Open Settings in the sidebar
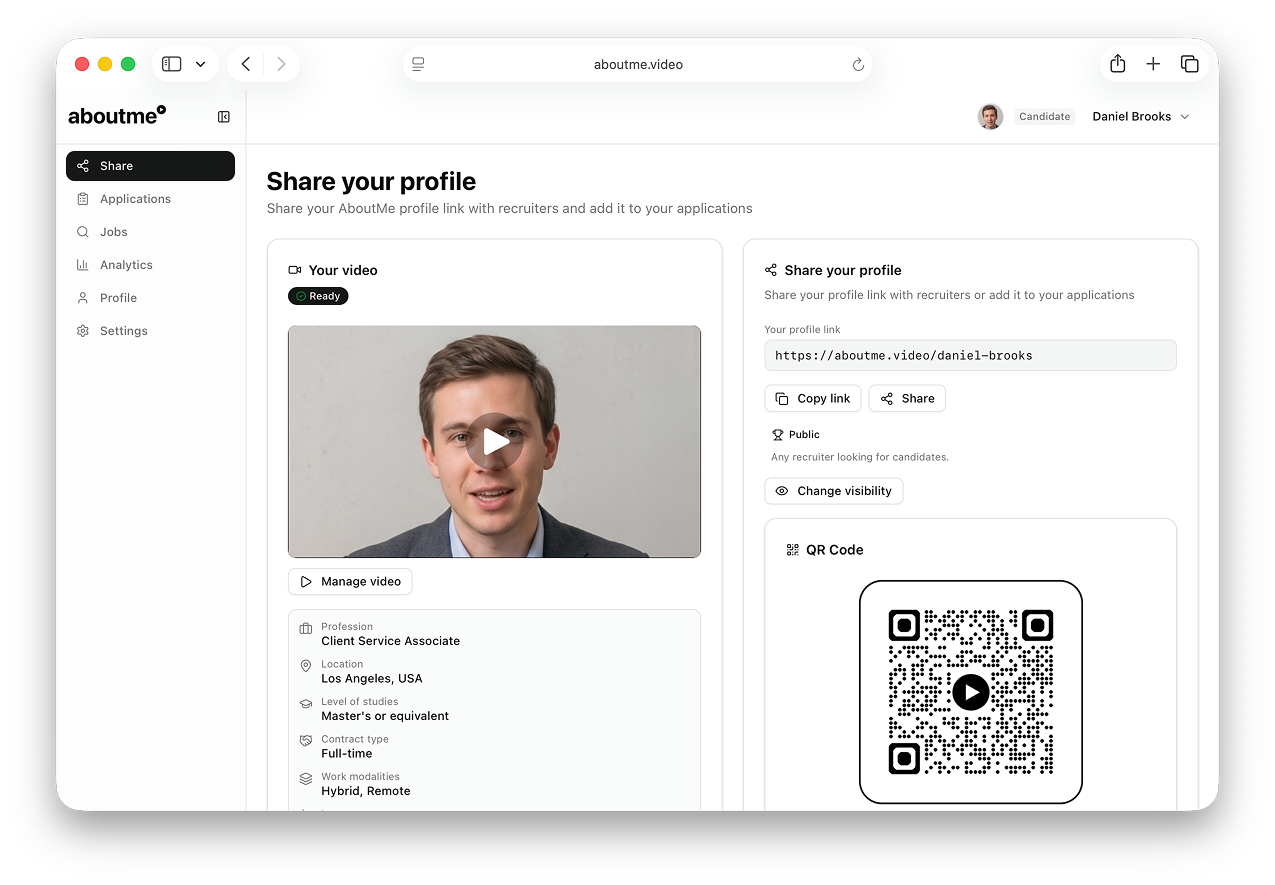Screen dimensions: 1275x885 [150, 331]
